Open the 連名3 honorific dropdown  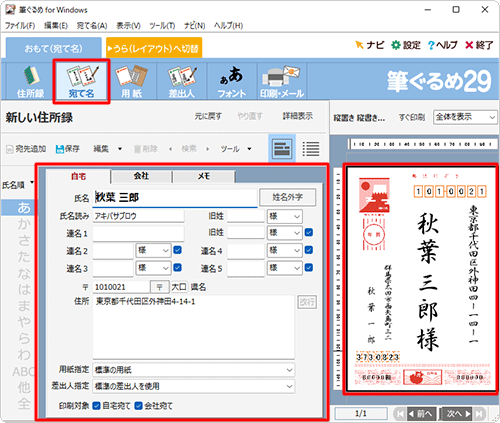click(153, 268)
